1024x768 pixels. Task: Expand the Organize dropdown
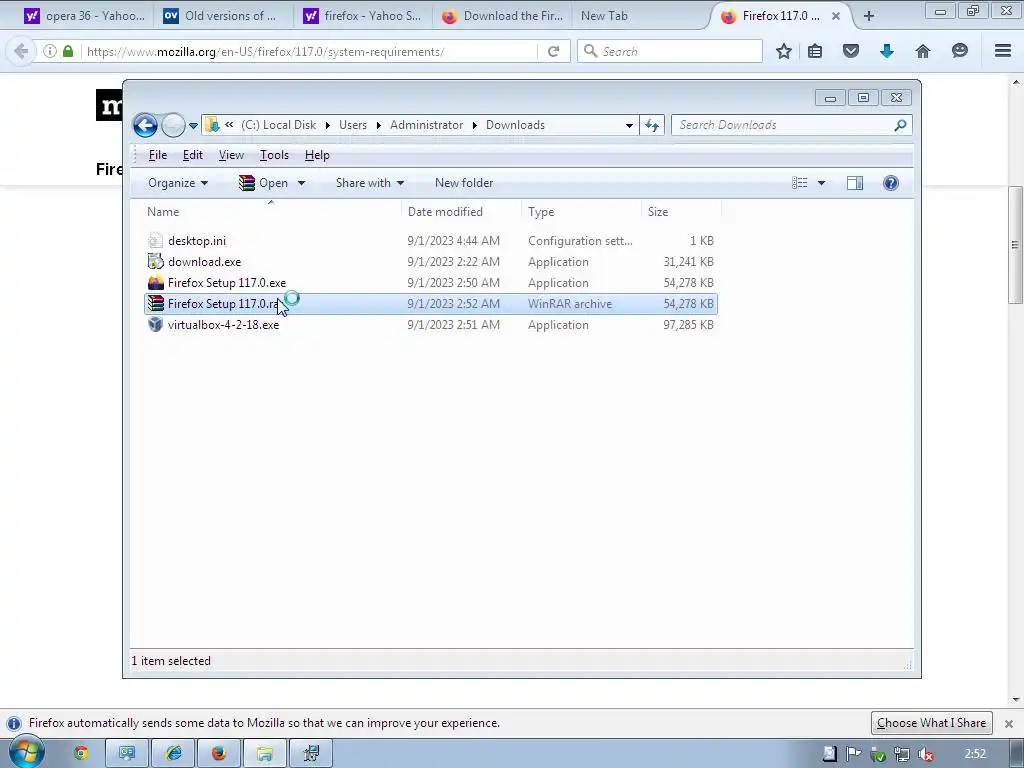178,183
